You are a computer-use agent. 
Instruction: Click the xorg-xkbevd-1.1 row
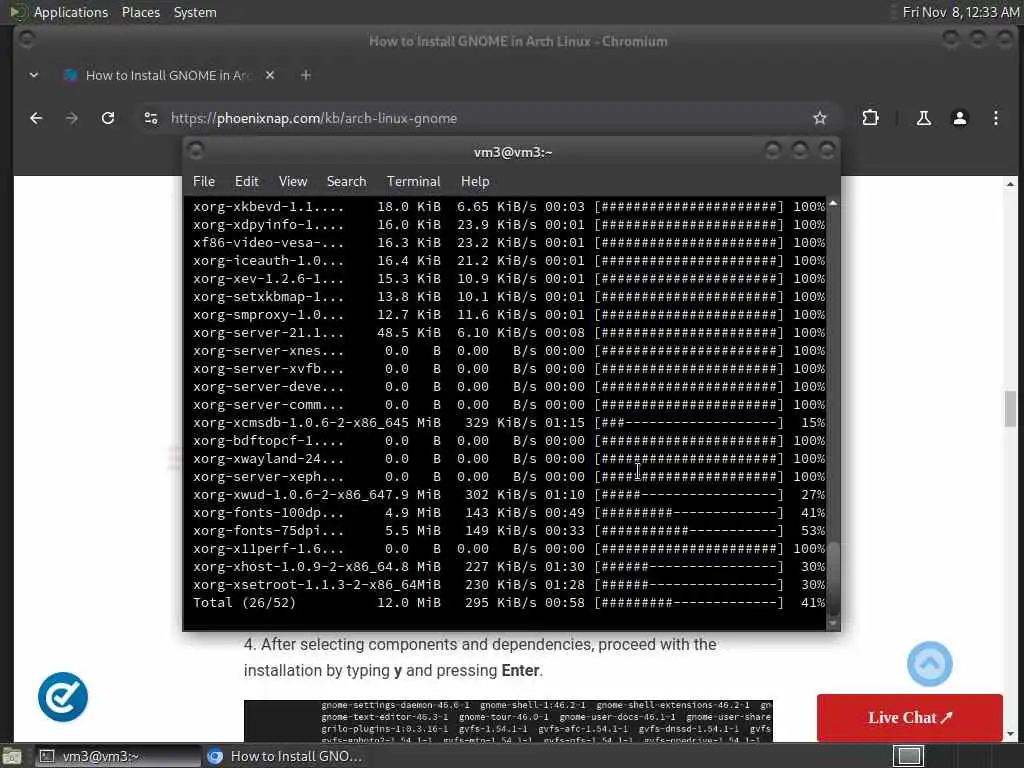509,206
